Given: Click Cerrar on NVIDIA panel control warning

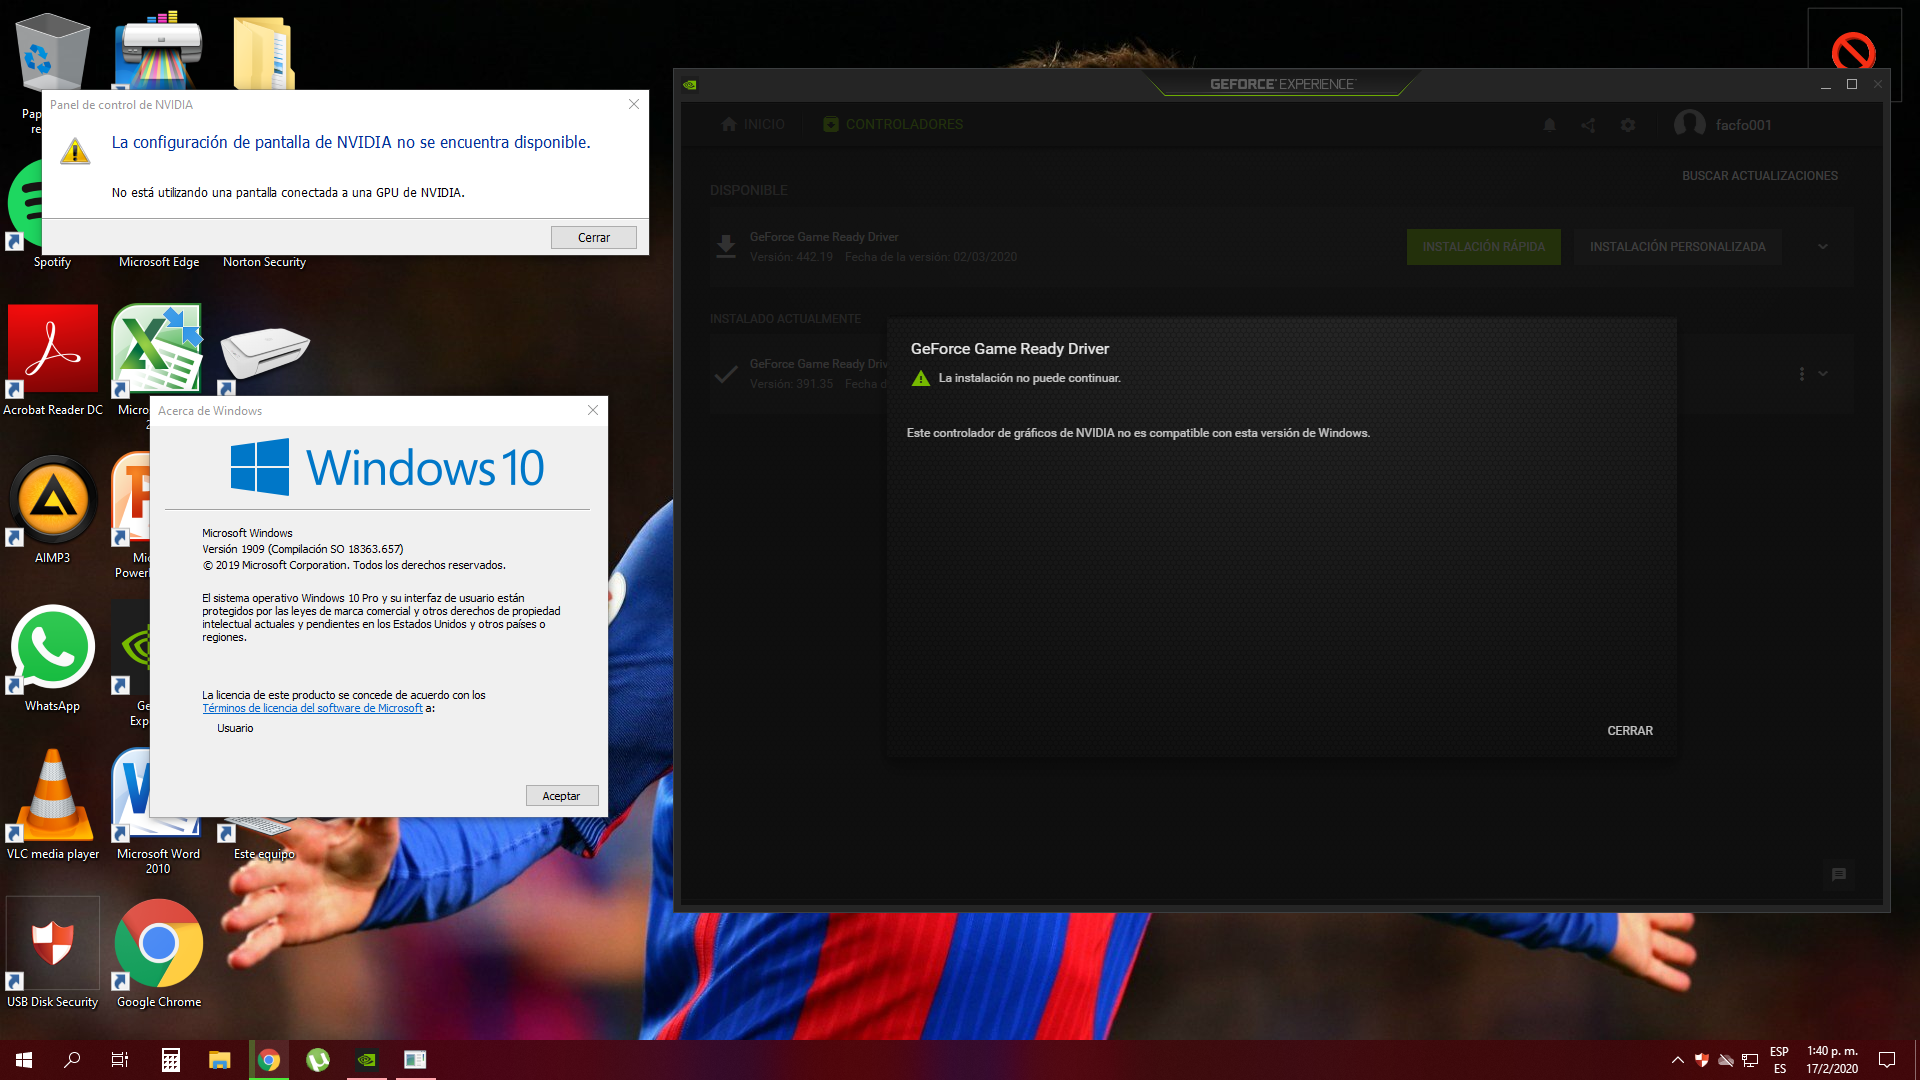Looking at the screenshot, I should tap(593, 236).
